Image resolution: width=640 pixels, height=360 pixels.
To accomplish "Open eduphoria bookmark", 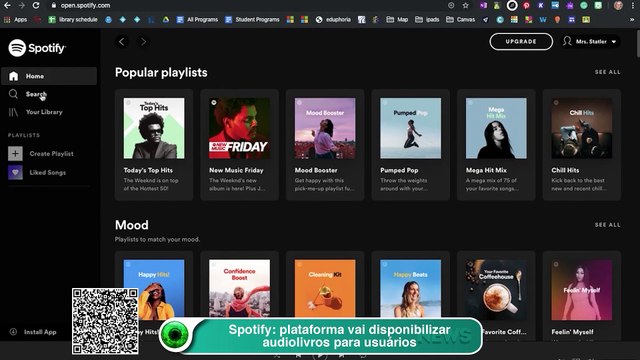I will coord(333,19).
